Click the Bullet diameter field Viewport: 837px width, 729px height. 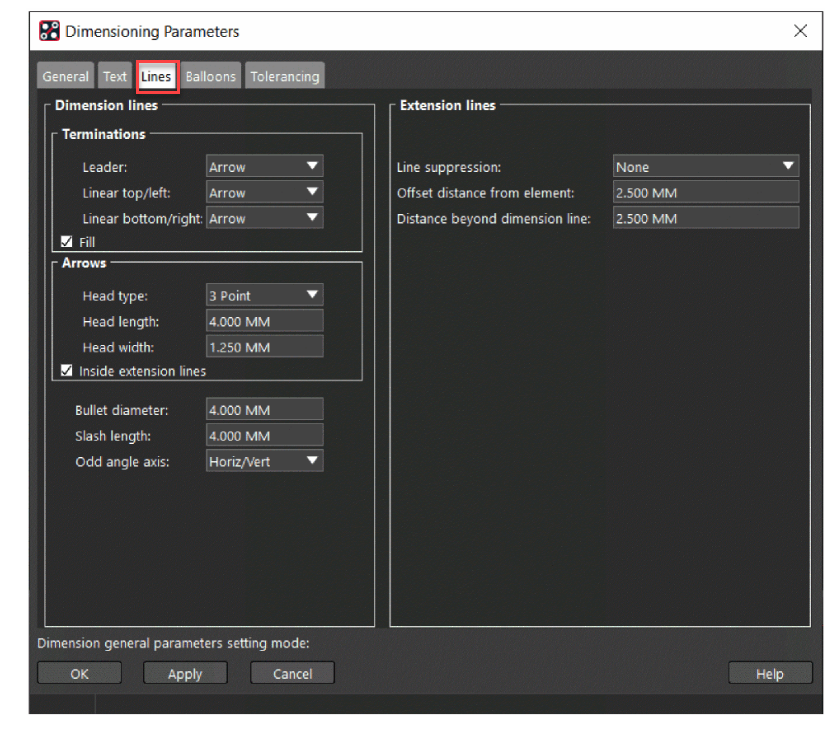point(265,410)
